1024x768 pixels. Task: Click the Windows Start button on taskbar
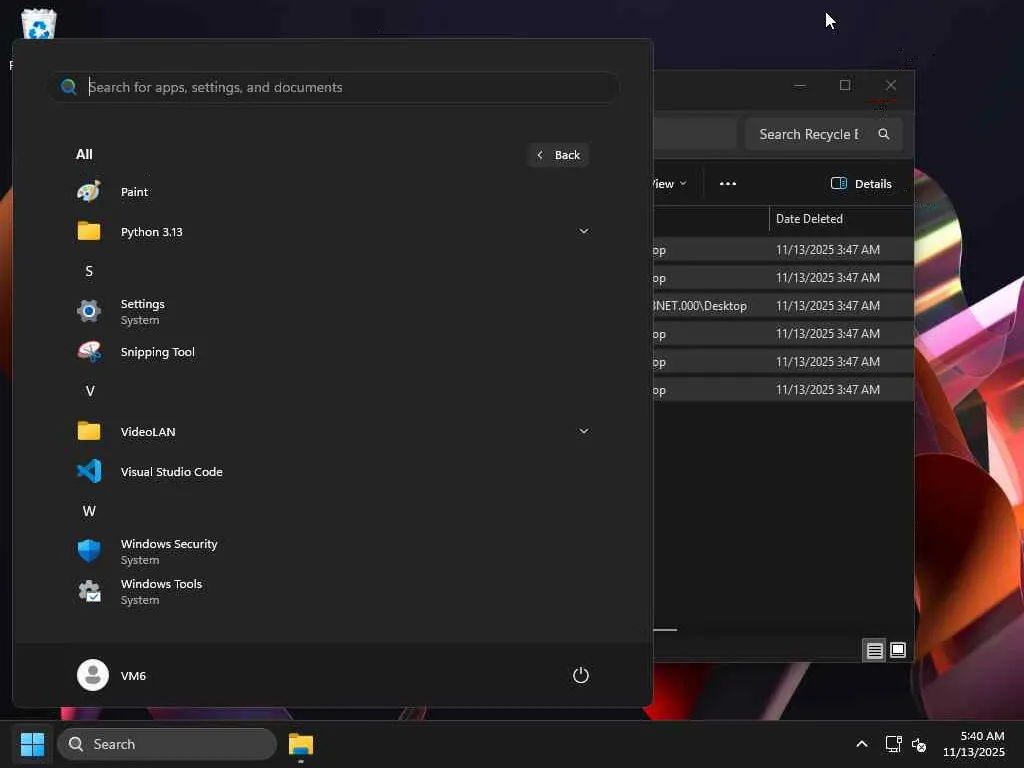tap(32, 744)
